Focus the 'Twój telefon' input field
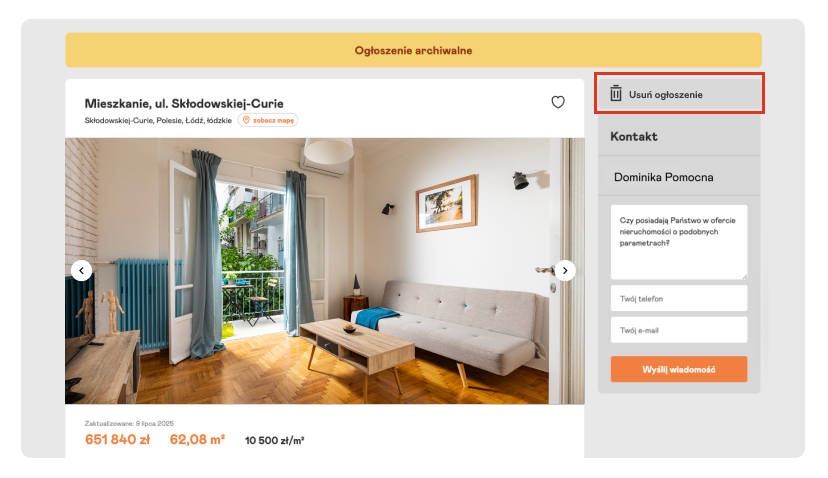Viewport: 828px width, 478px height. point(679,298)
